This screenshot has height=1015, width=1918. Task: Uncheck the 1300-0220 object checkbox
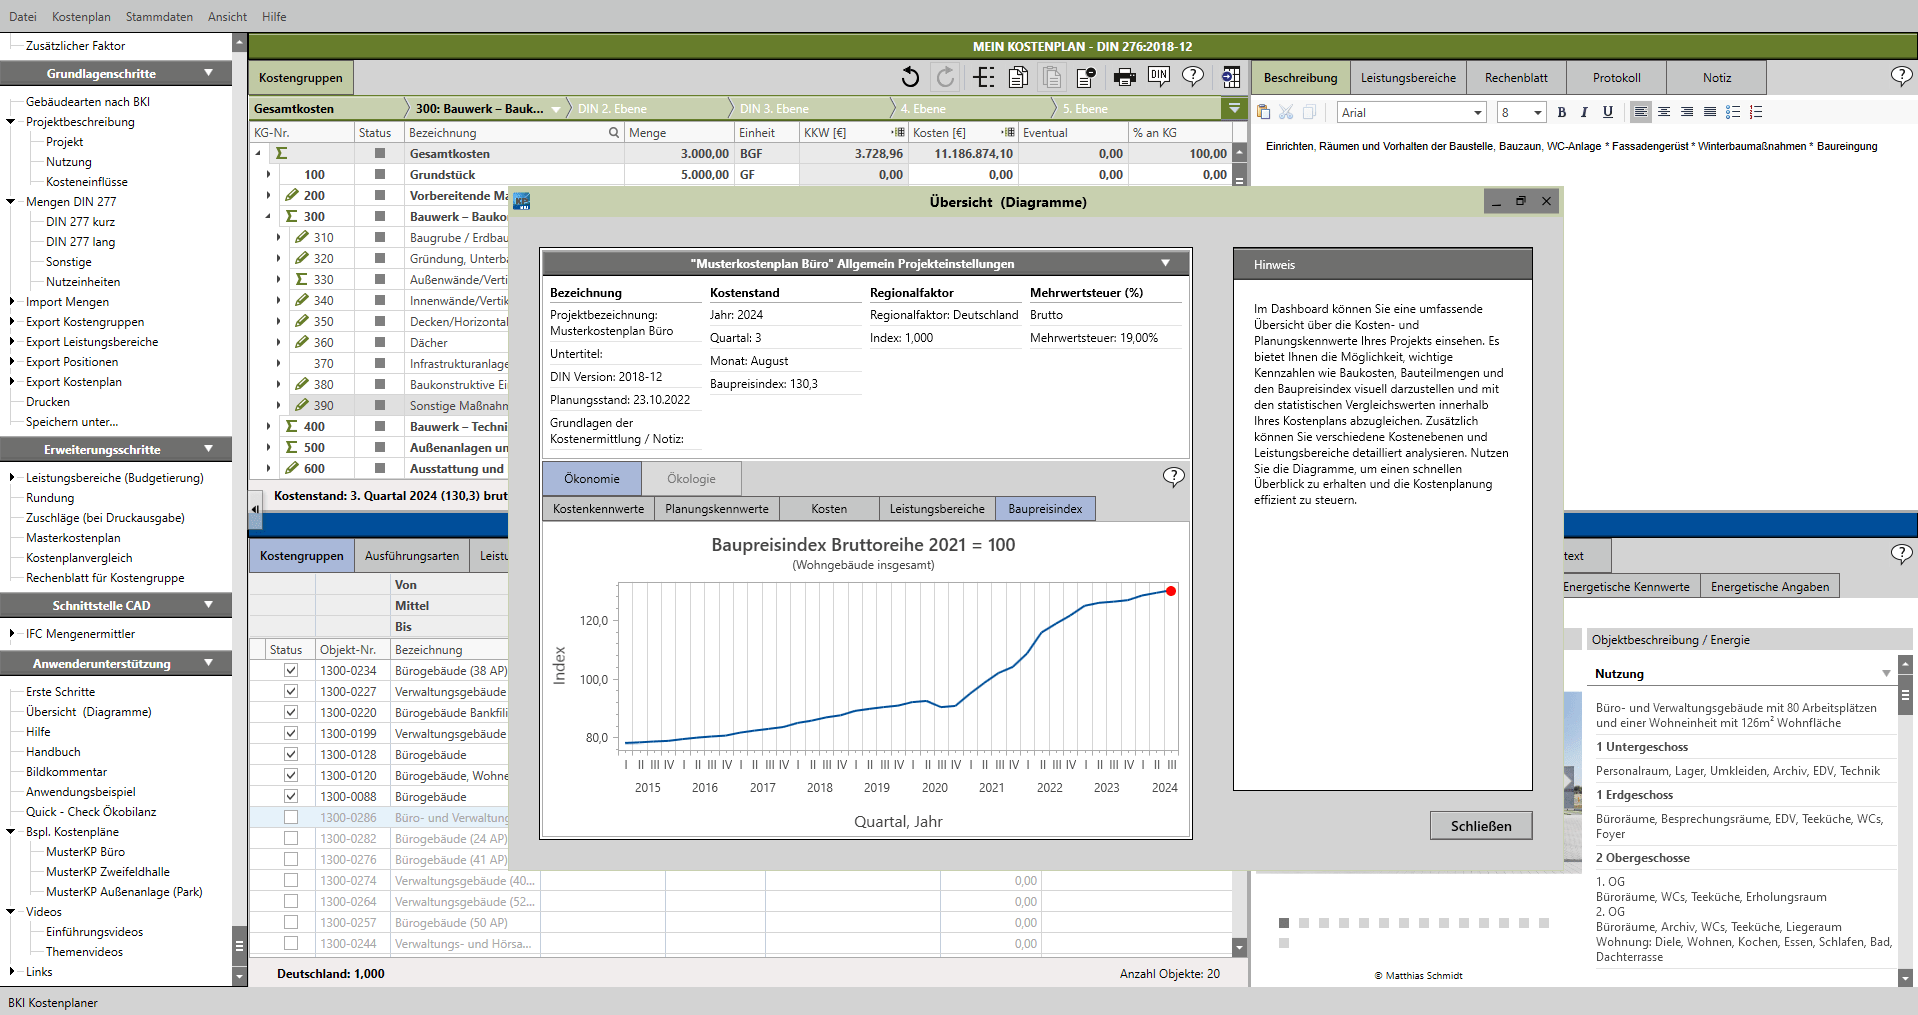[291, 712]
